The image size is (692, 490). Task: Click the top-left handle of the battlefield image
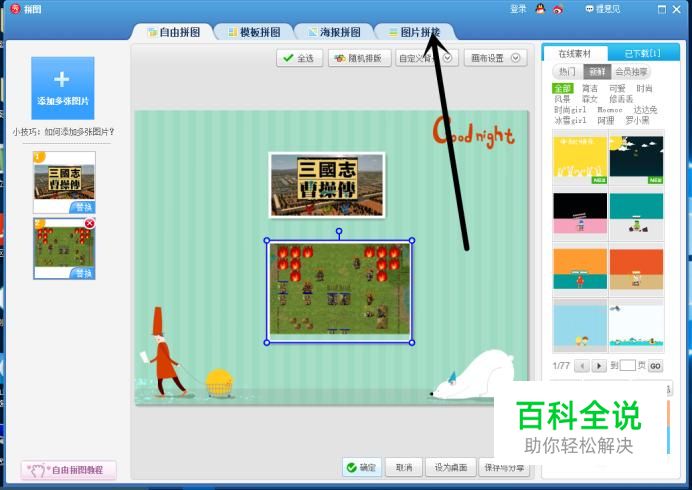(267, 241)
